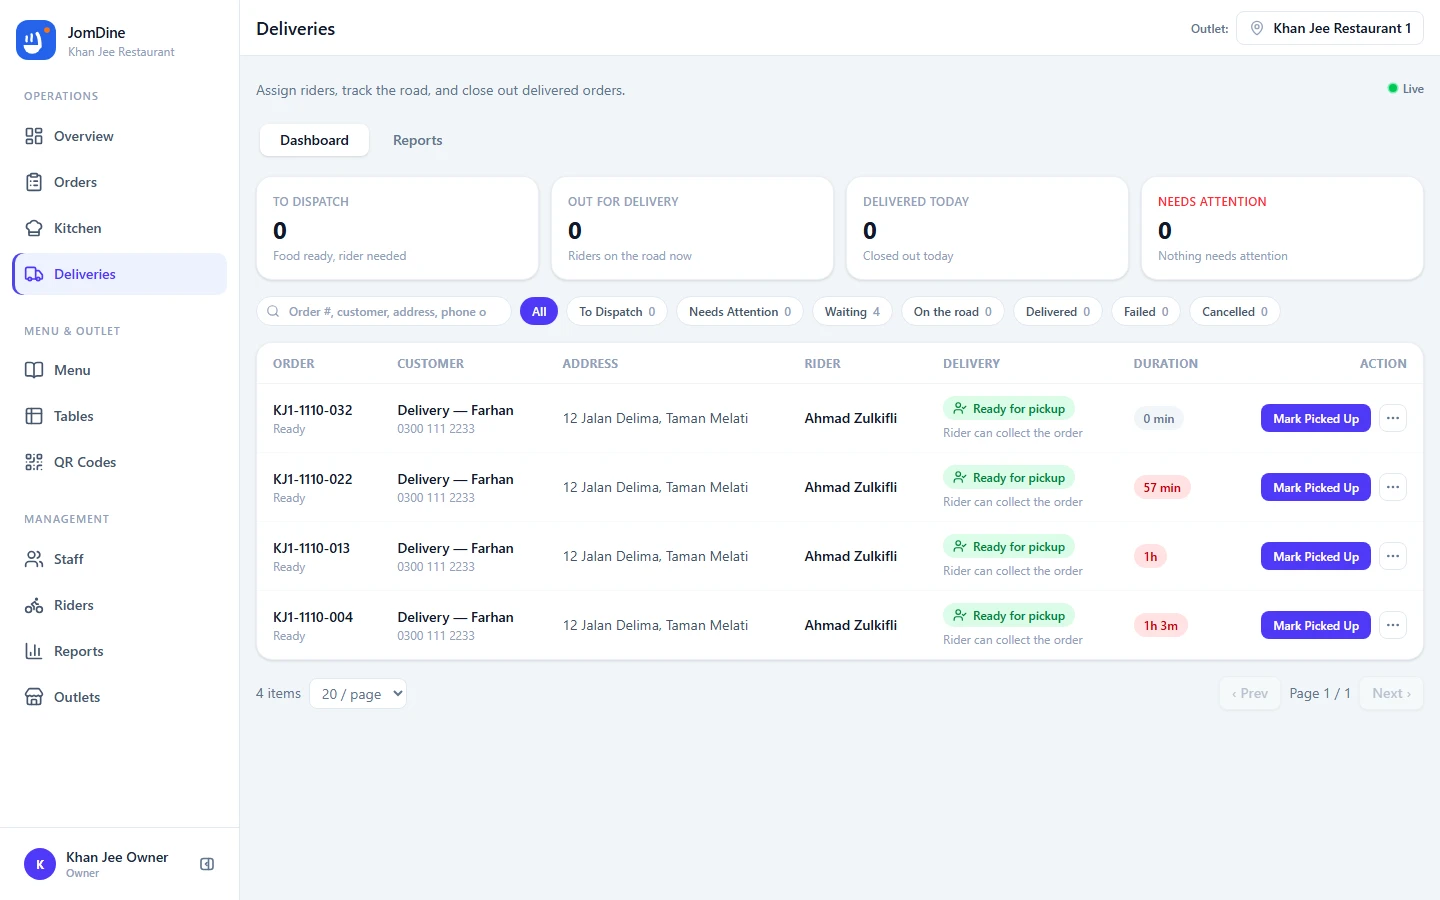Click the 4 items count text
The image size is (1440, 900).
278,693
